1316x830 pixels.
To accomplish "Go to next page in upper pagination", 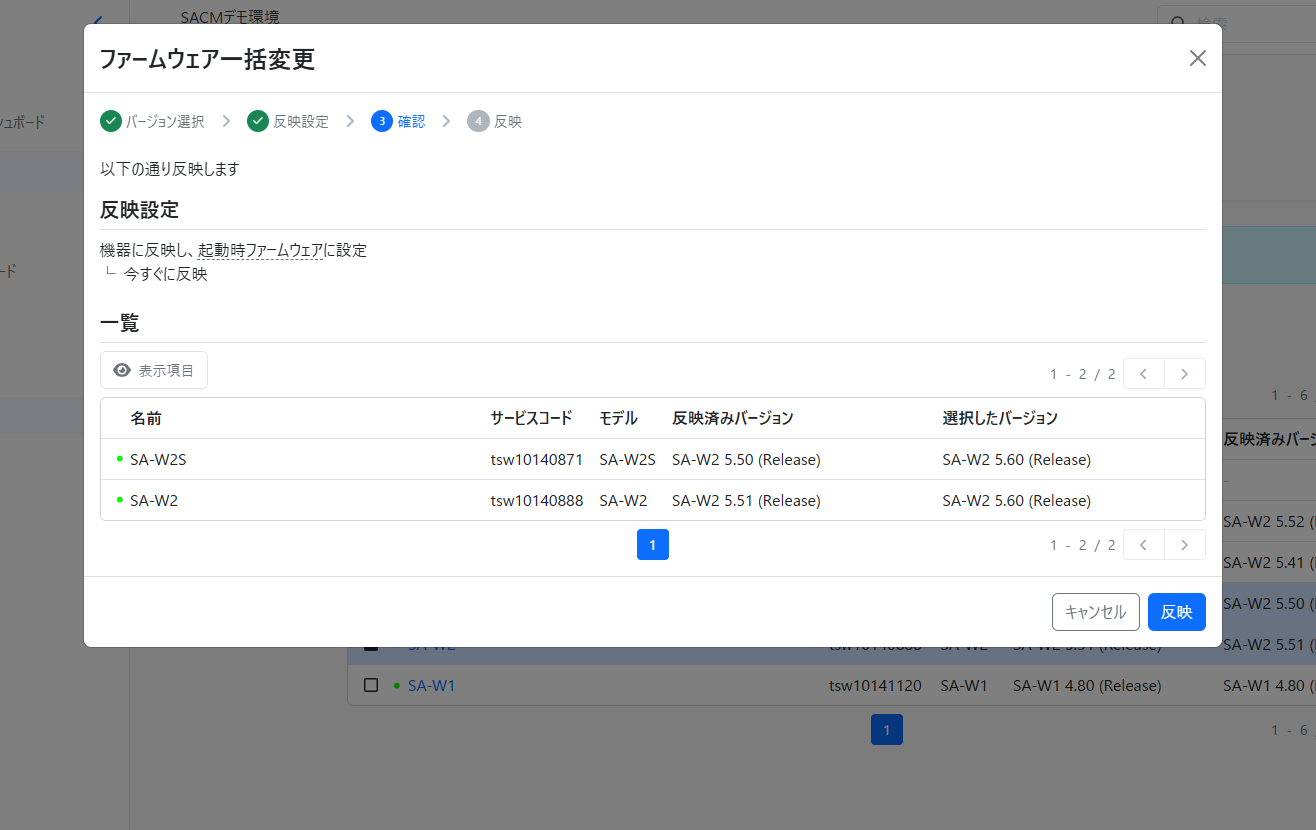I will click(x=1185, y=374).
